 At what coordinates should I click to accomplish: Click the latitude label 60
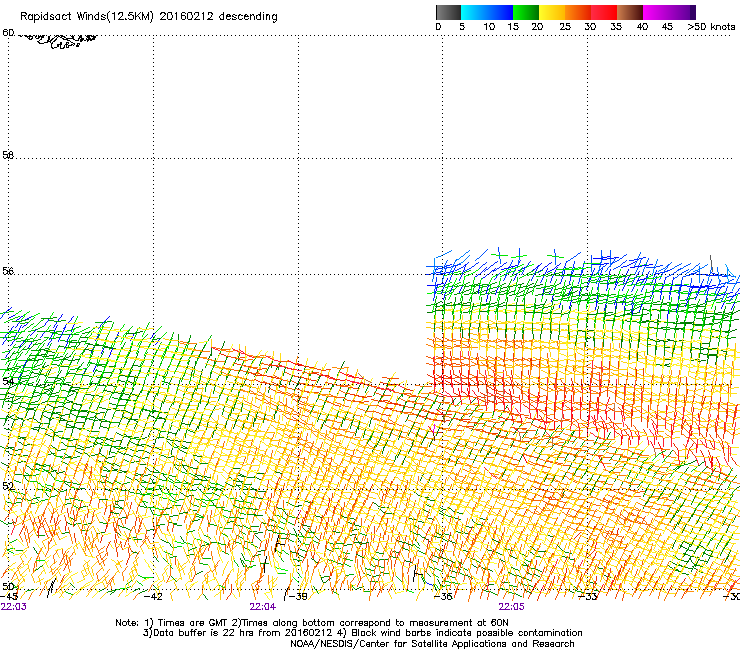coord(8,33)
